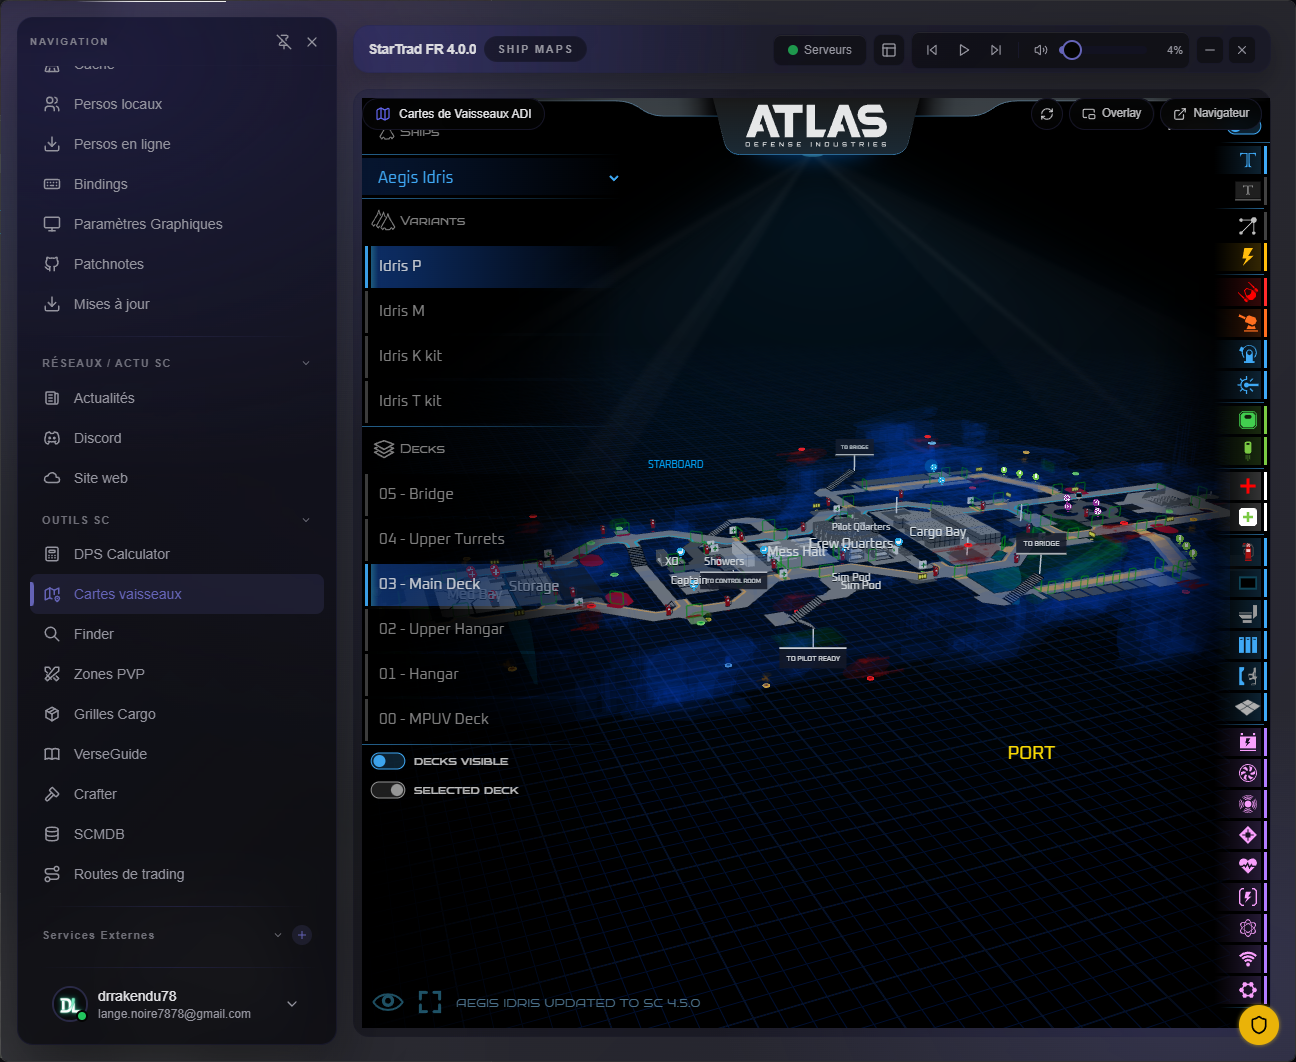Open the Navigateur button
1296x1062 pixels.
[x=1210, y=114]
